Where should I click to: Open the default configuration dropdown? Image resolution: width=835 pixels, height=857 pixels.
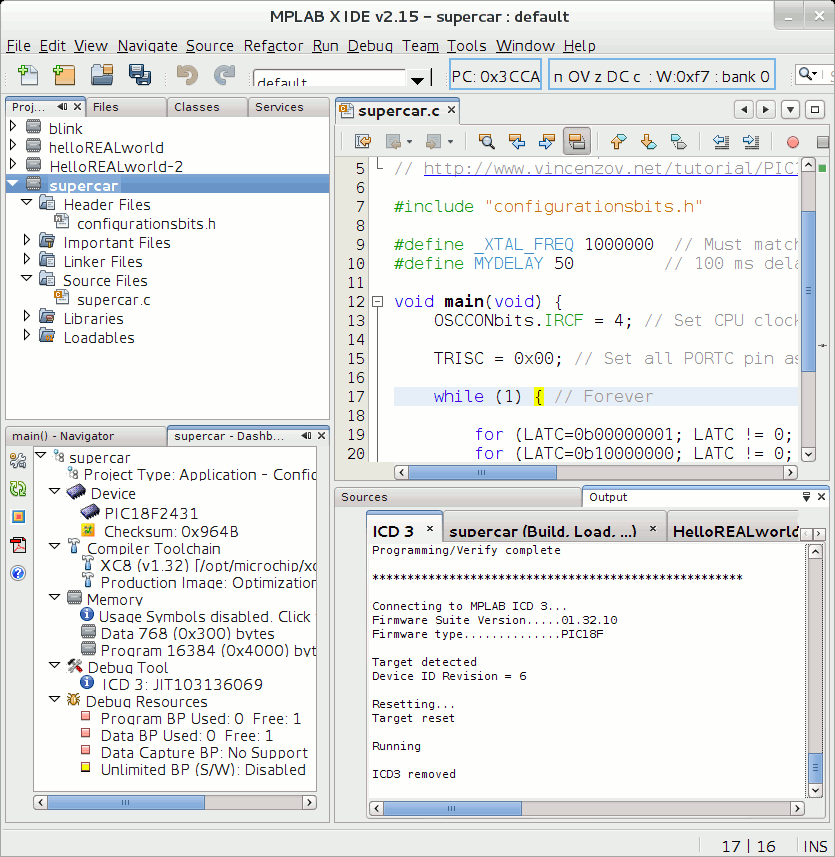point(418,79)
